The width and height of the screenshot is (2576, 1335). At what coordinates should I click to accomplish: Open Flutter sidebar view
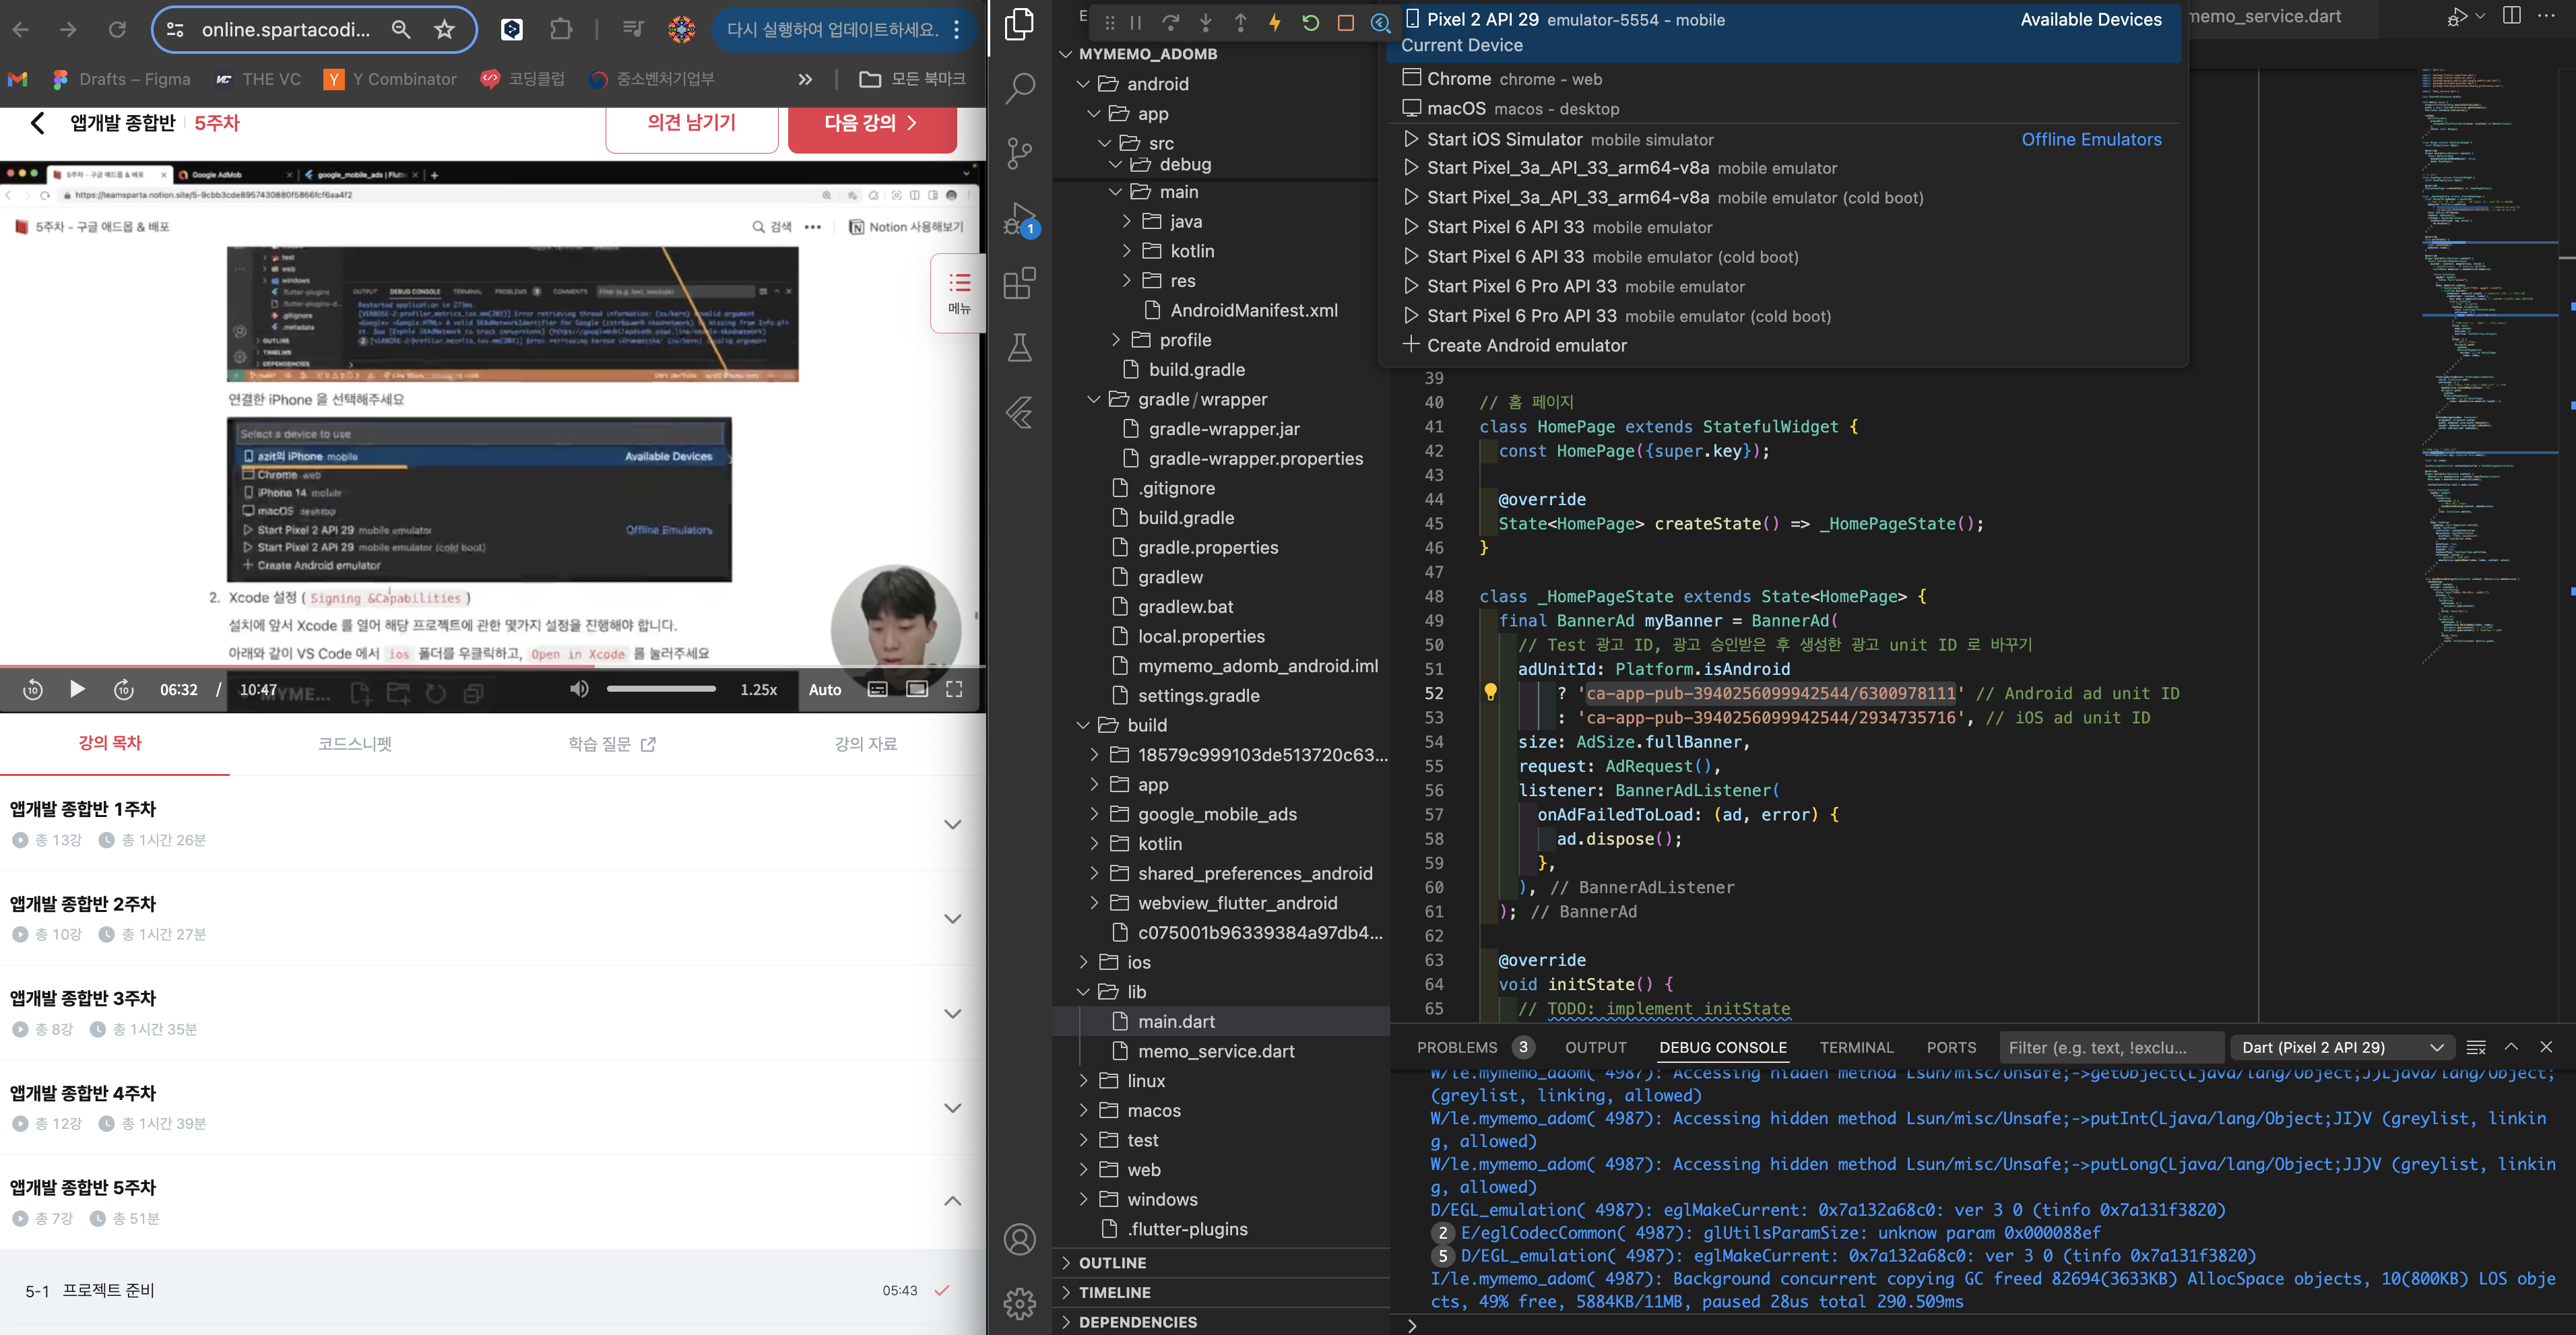click(x=1019, y=412)
